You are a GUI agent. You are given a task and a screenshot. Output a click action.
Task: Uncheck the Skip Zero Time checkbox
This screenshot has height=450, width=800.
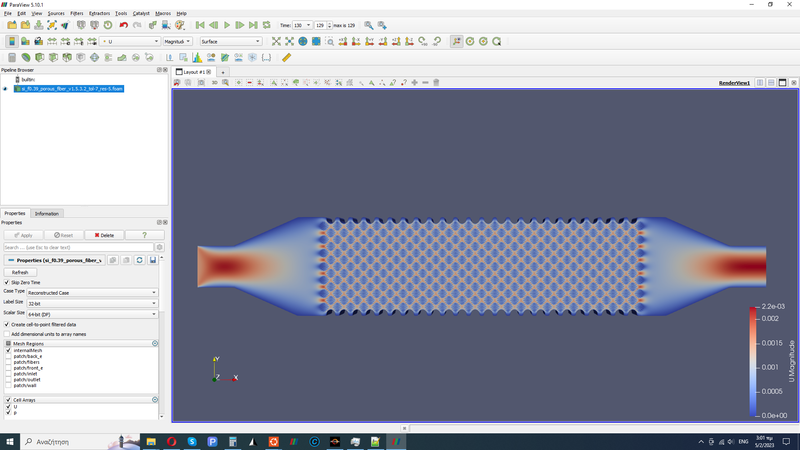click(7, 282)
